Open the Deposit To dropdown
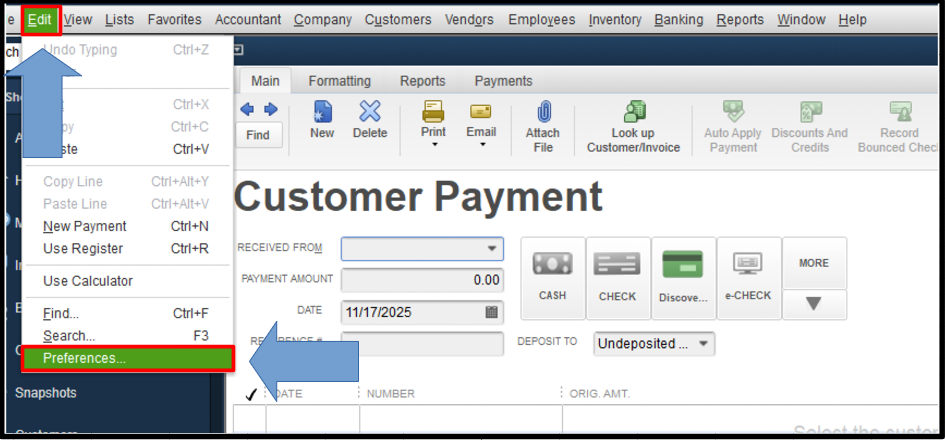945x440 pixels. [x=654, y=344]
